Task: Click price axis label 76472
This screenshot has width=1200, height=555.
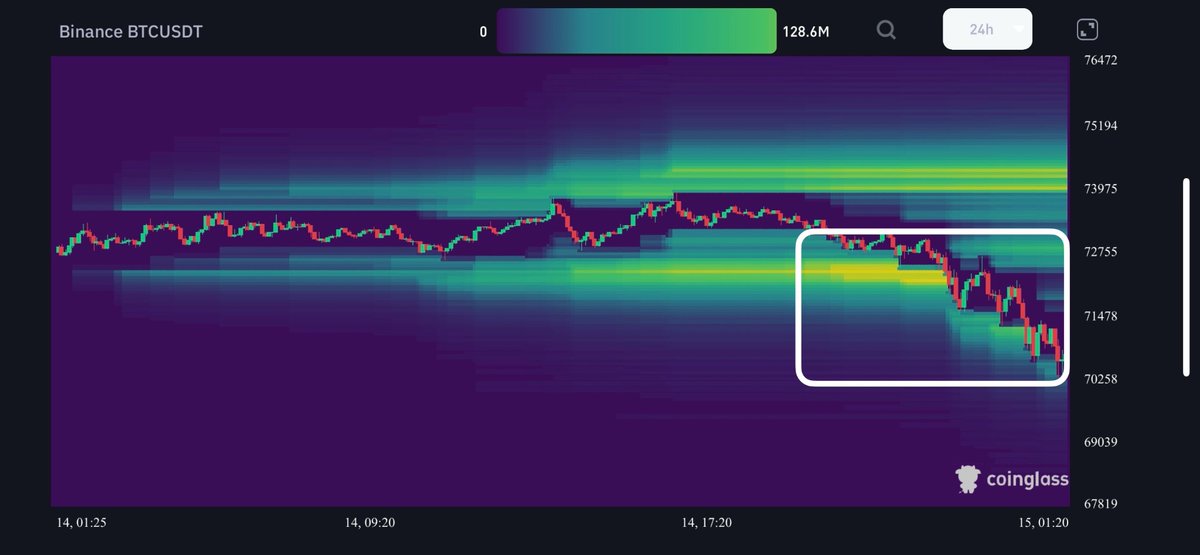Action: 1100,61
